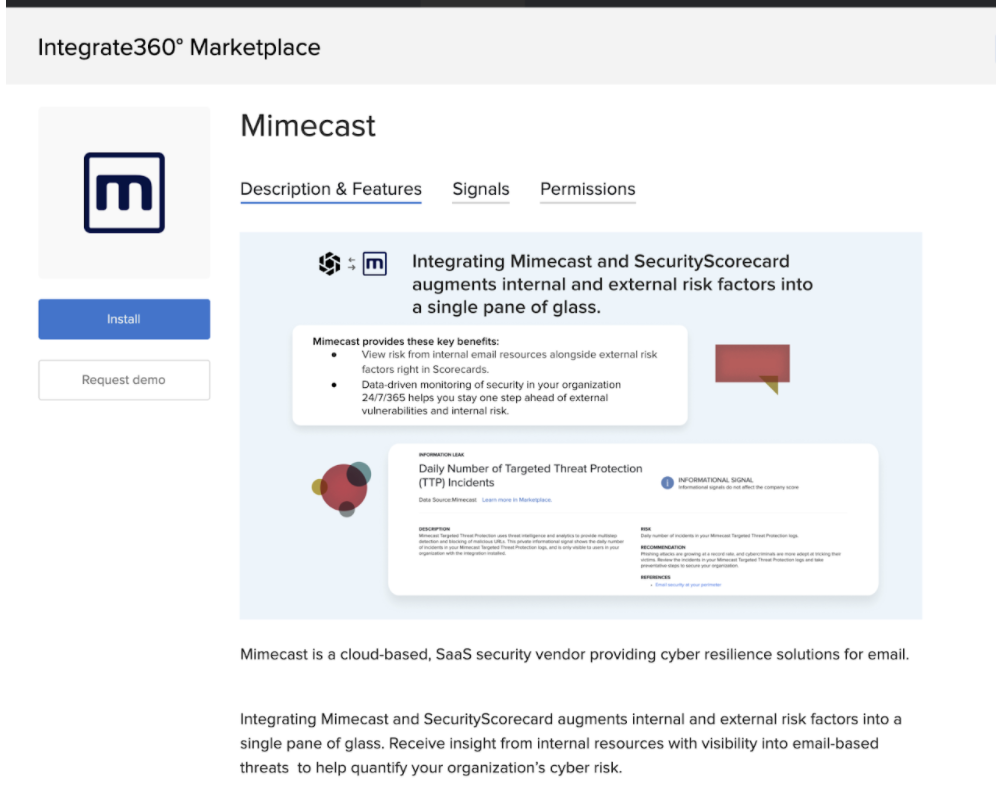Click the Targeted Threat Protection signal card thumbnail

click(x=633, y=519)
